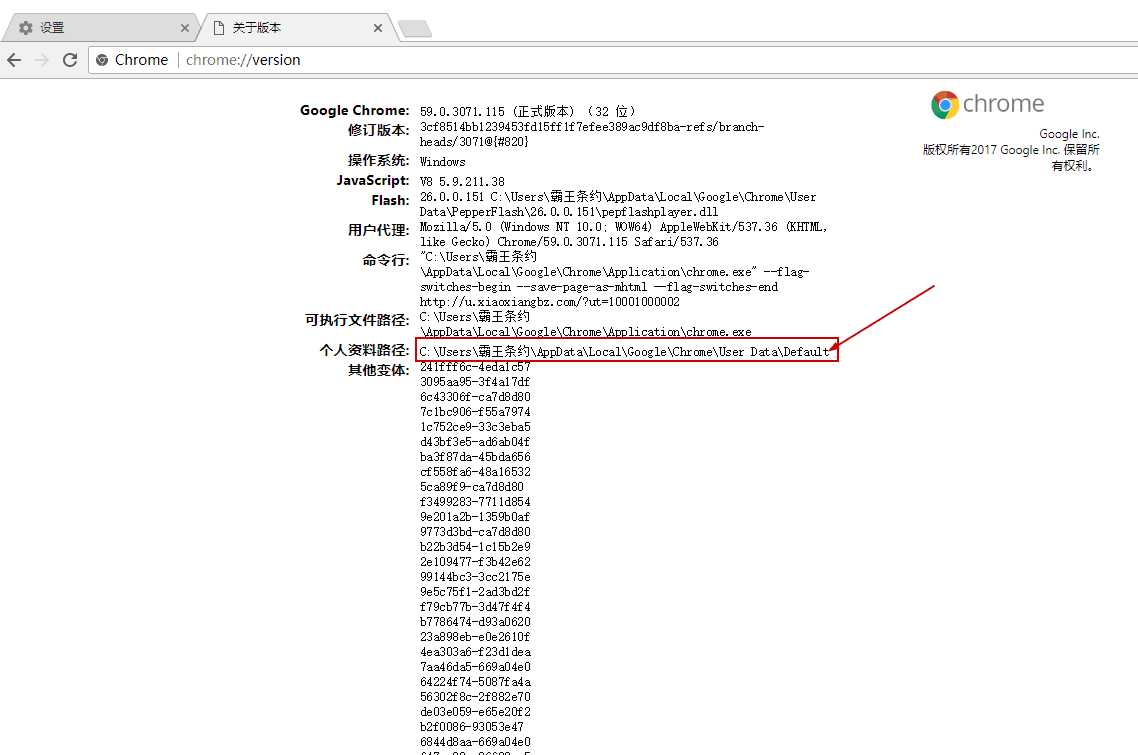Click variation 2e109477-f3b42e62
1138x755 pixels.
(x=475, y=562)
